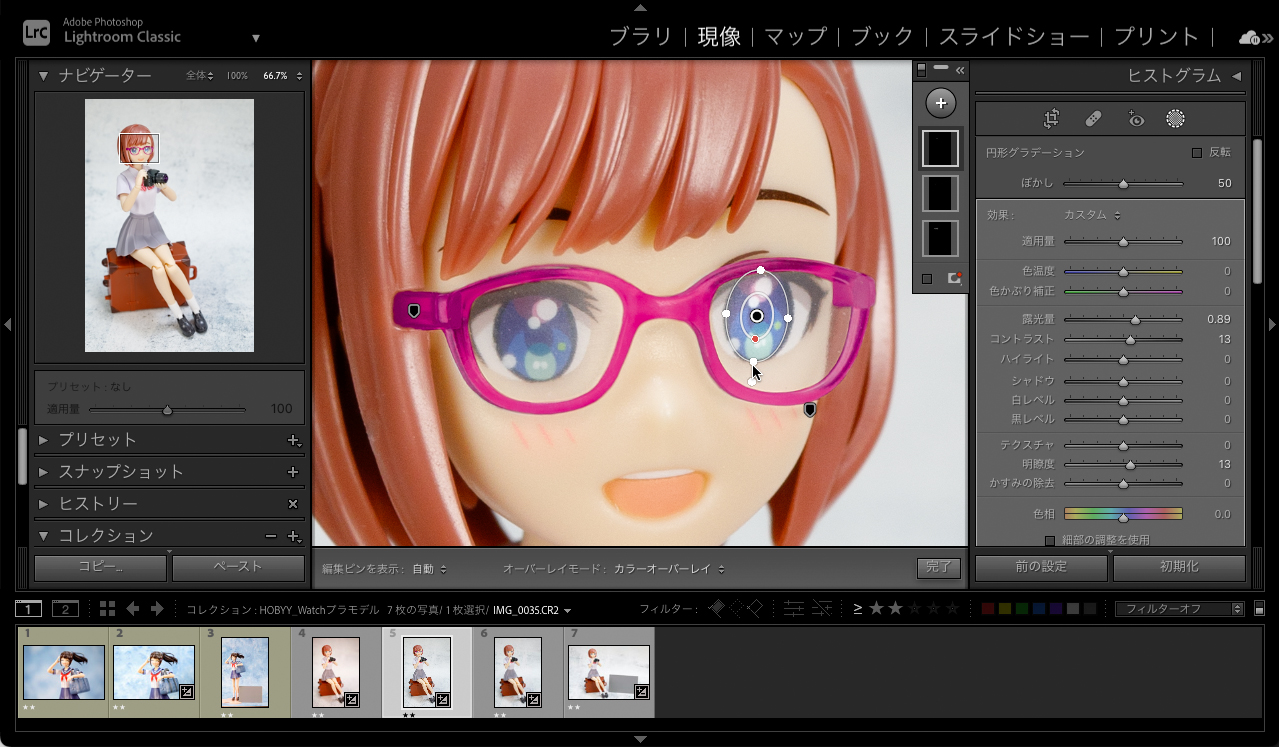Viewport: 1279px width, 747px height.
Task: Collapse the コレクション panel
Action: point(44,536)
